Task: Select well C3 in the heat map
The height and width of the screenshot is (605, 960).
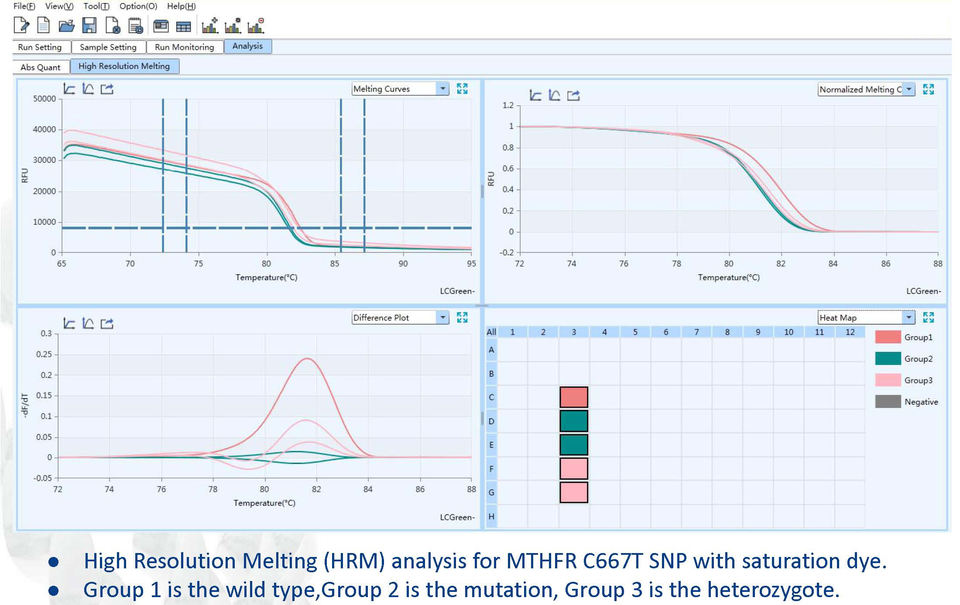Action: pos(573,397)
